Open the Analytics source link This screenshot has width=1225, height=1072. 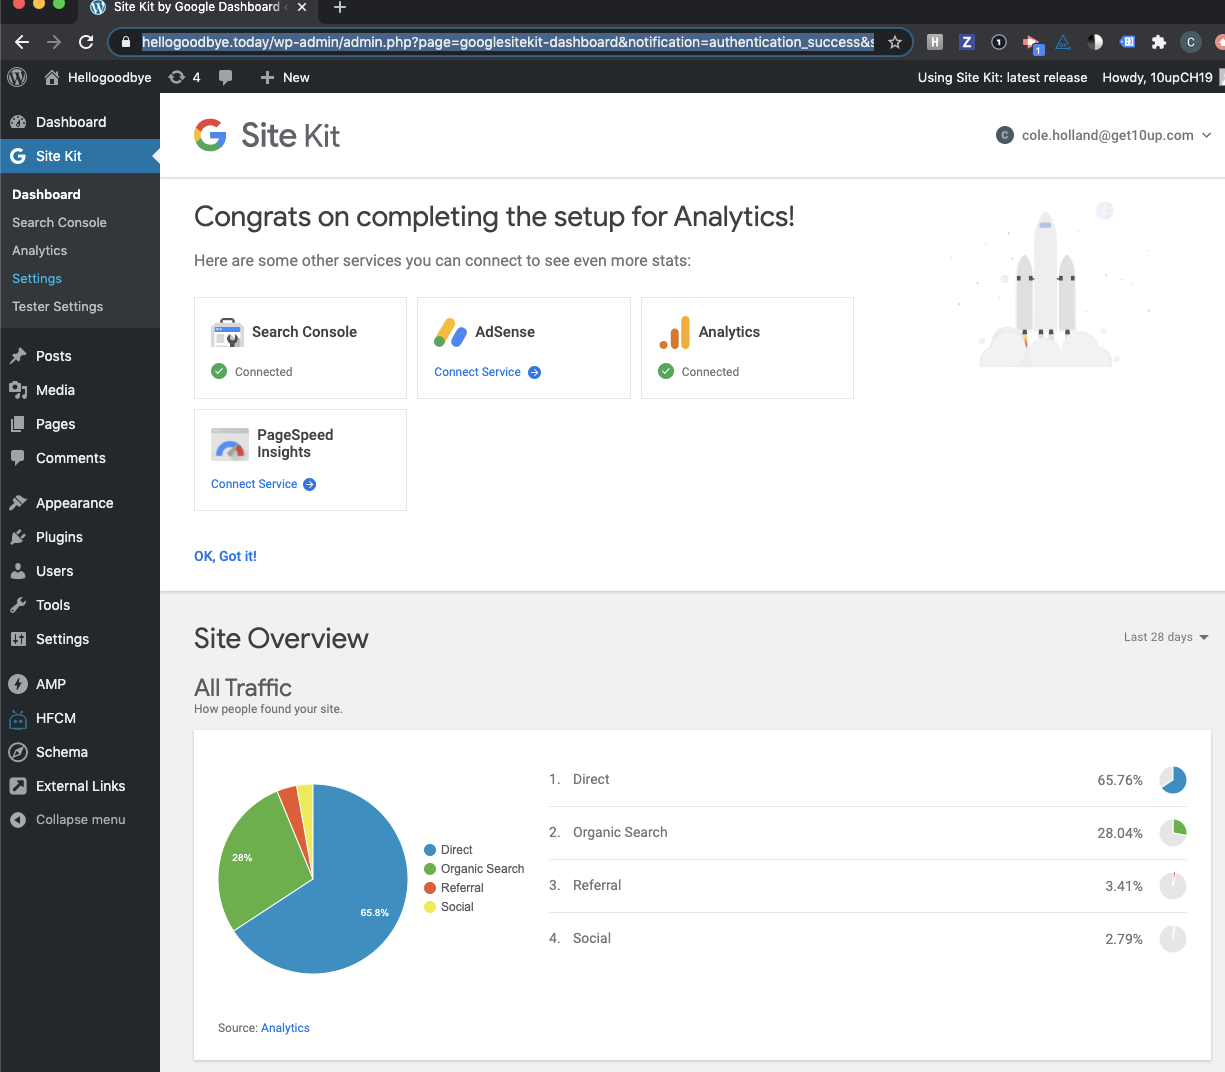click(x=285, y=1028)
